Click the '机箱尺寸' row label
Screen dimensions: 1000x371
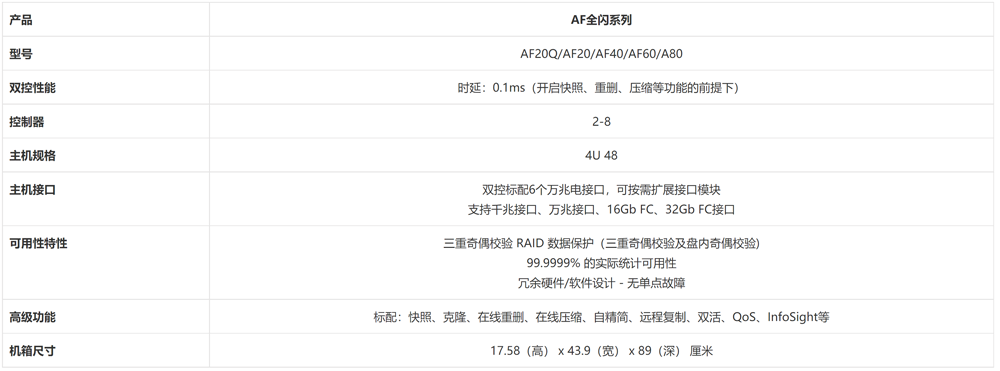point(32,351)
